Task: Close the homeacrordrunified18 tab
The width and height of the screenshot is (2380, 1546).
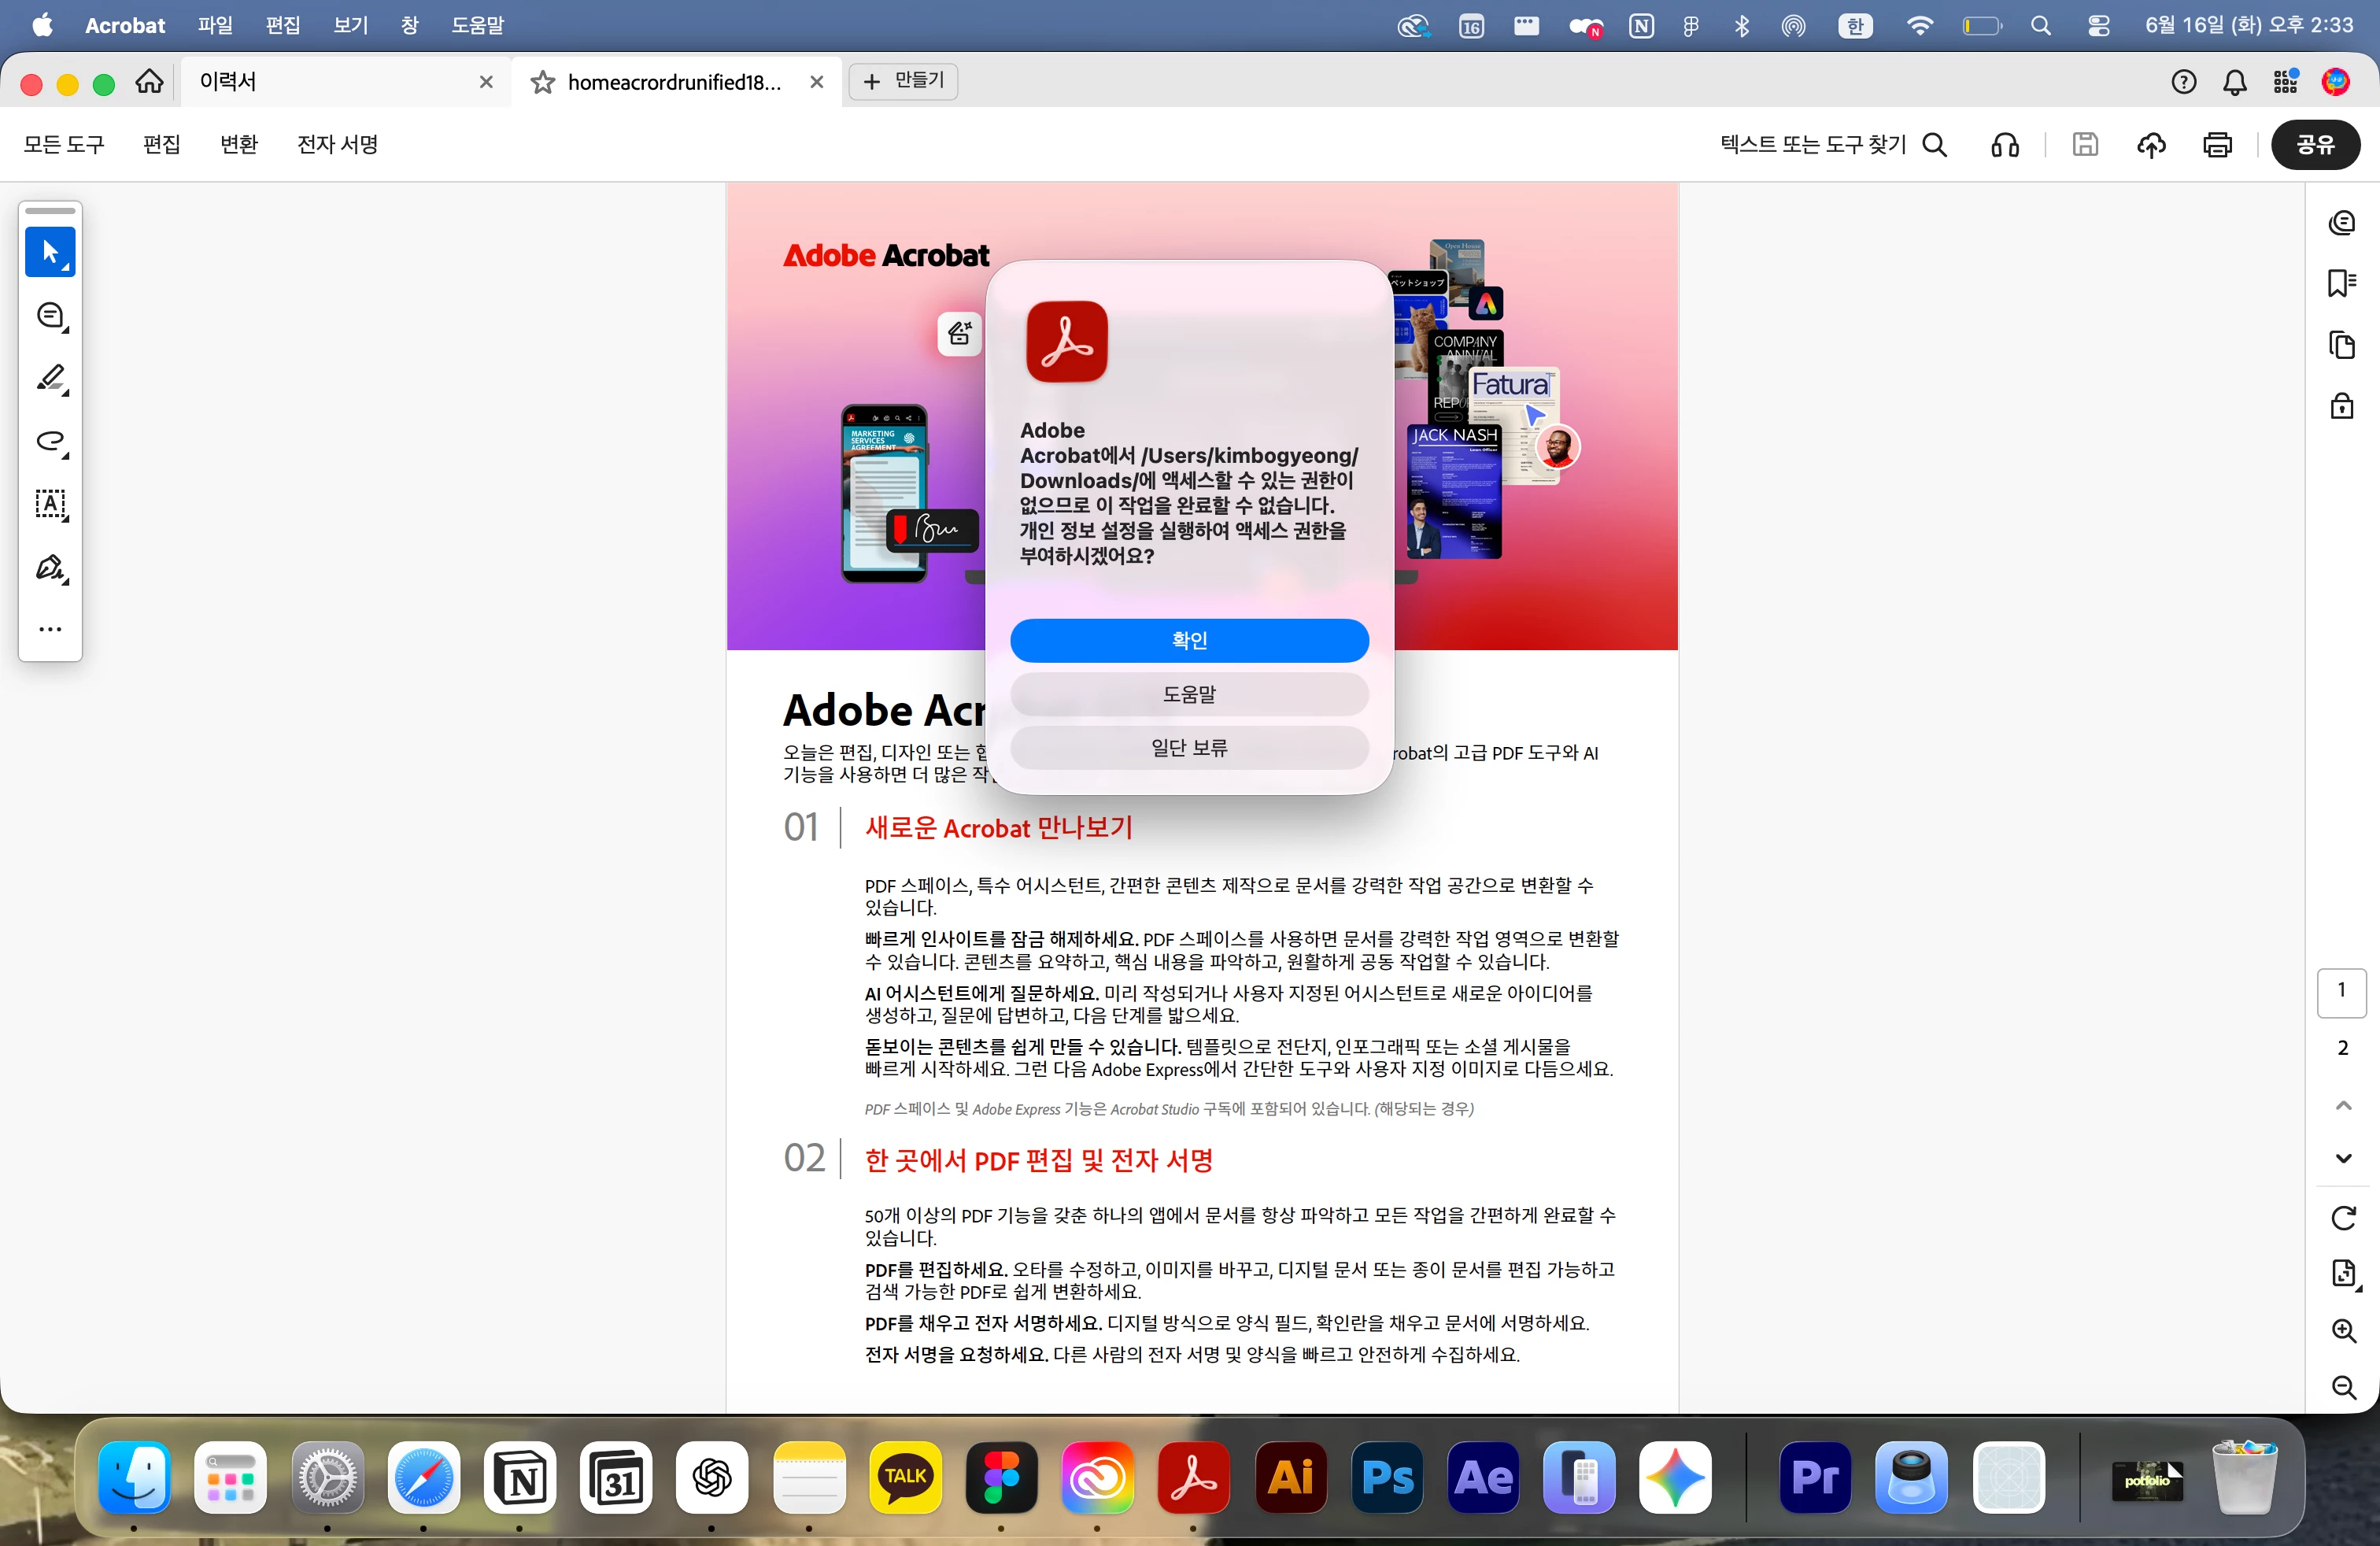Action: [817, 82]
